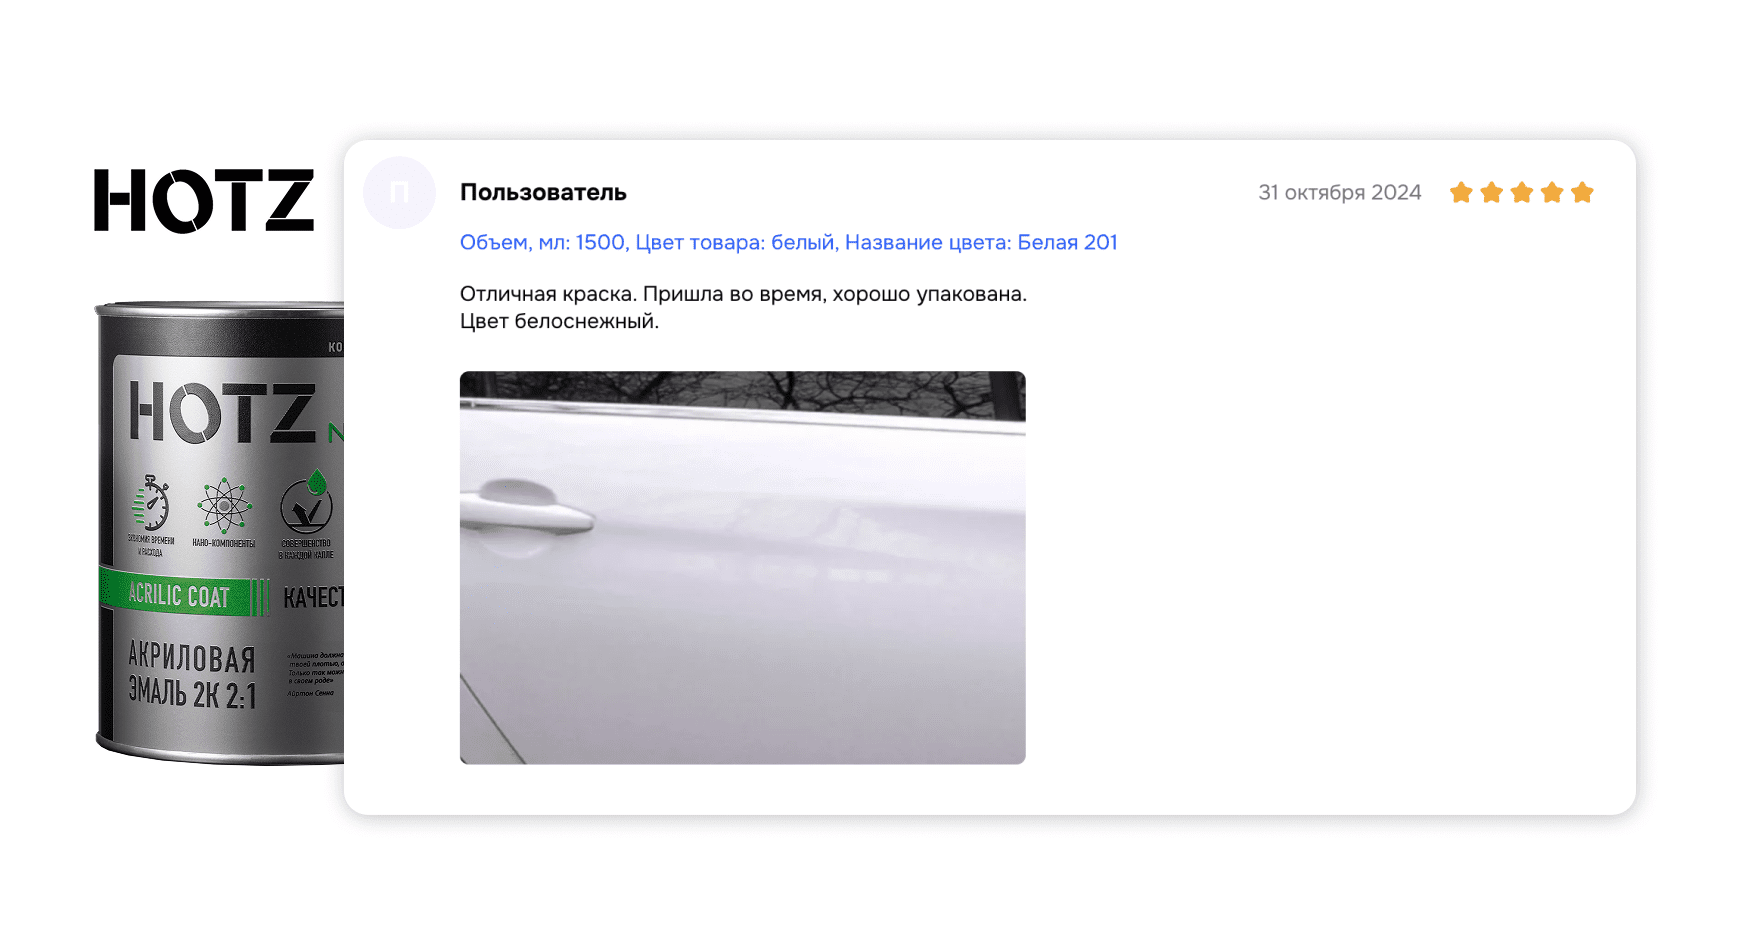Screen dimensions: 1742x931
Task: Click the green ACRILIC COAT label
Action: (x=180, y=595)
